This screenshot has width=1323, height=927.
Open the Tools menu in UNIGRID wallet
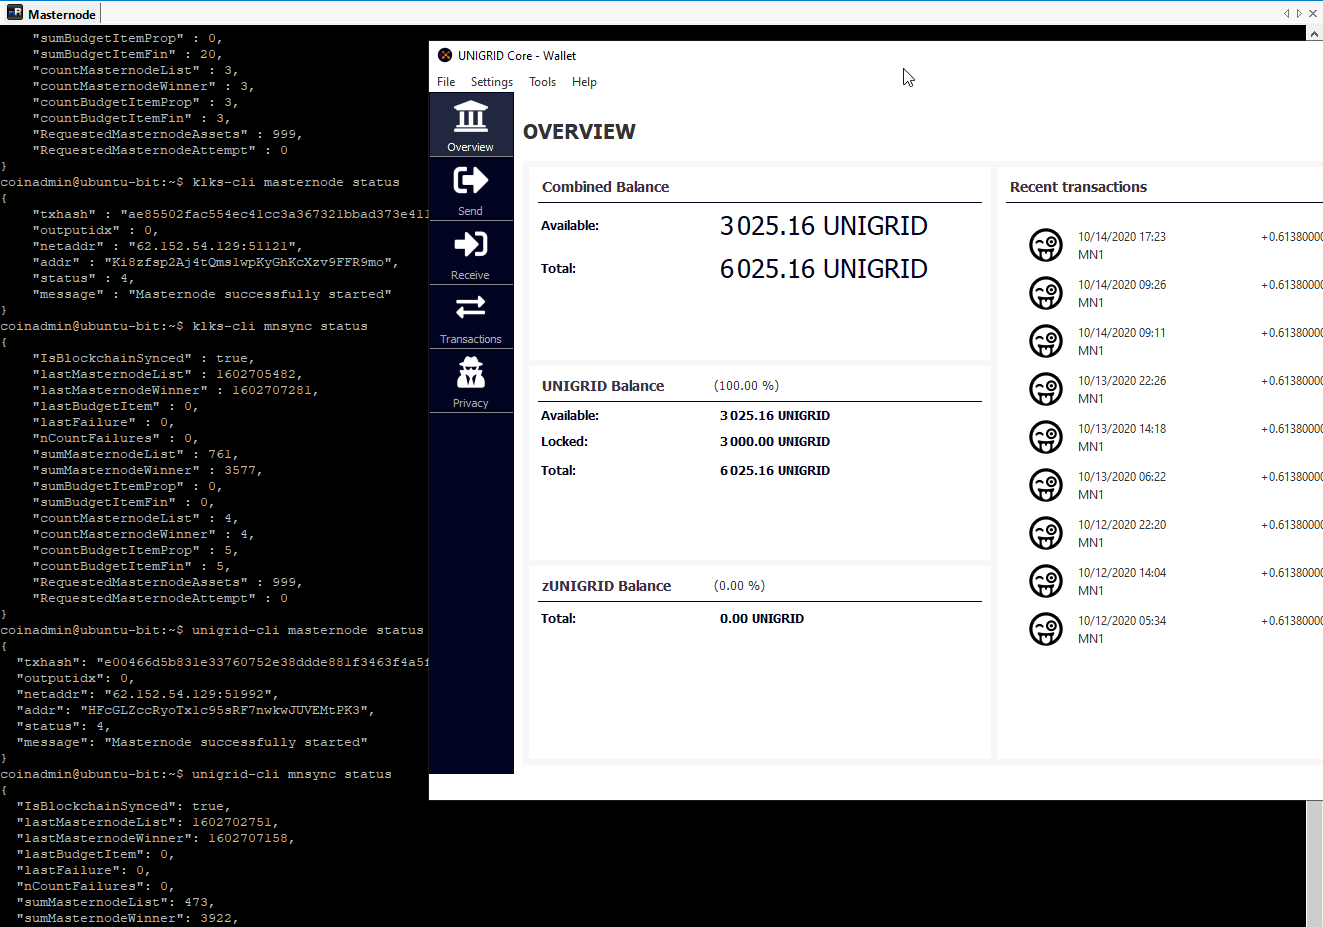[x=543, y=82]
